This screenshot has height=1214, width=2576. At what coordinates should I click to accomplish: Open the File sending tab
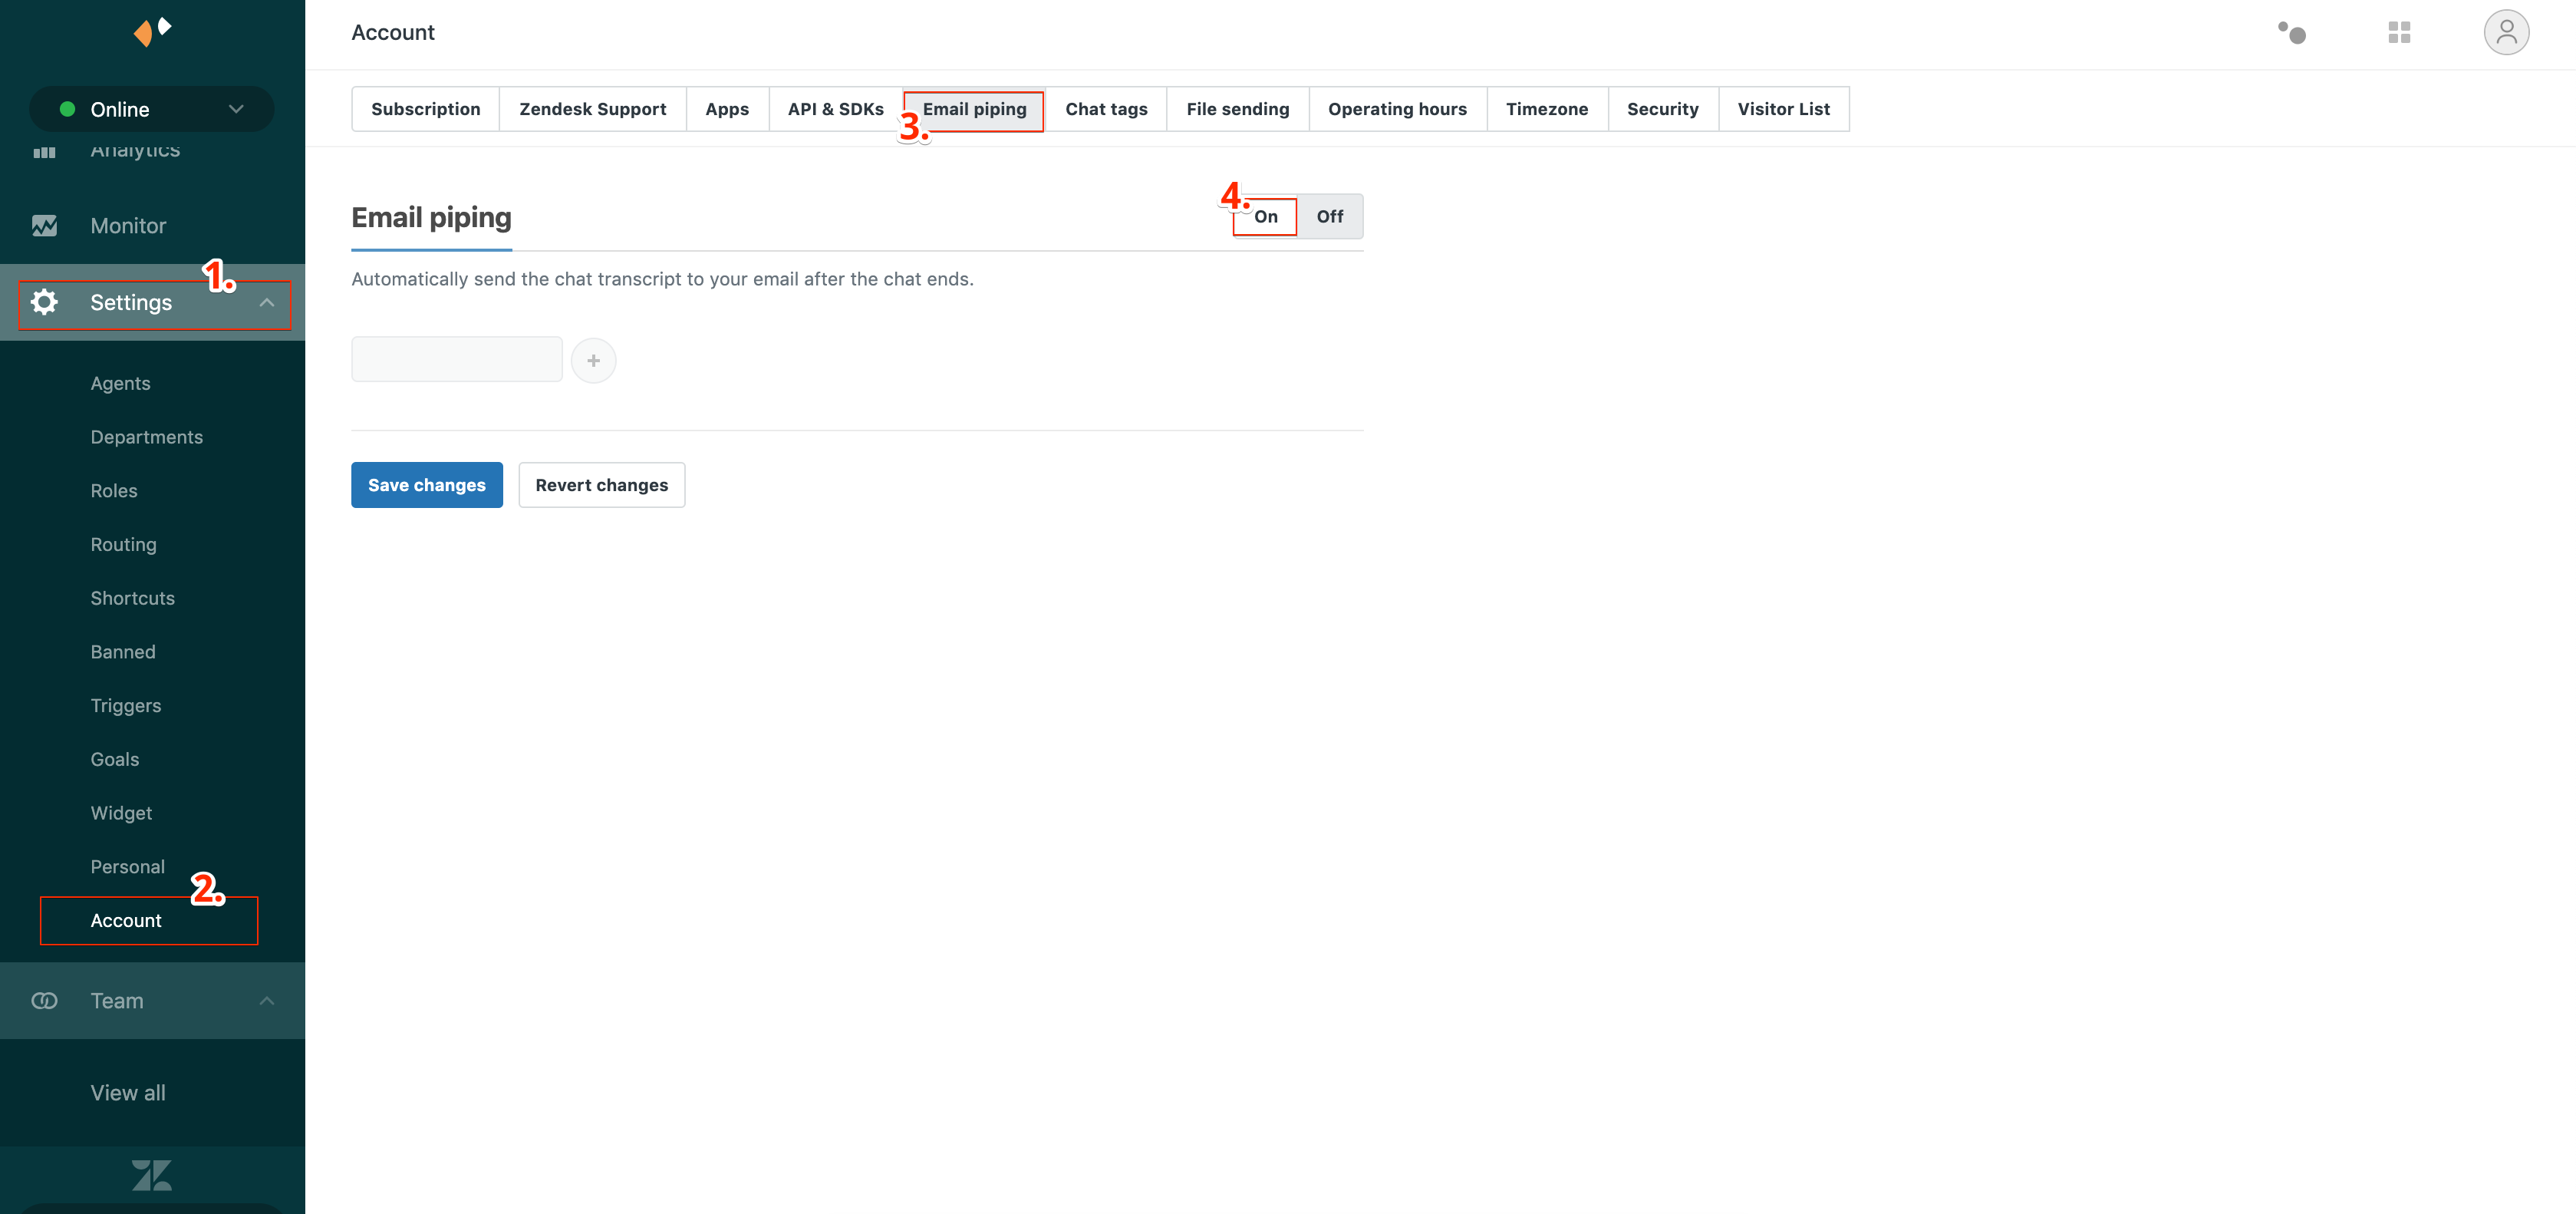point(1238,109)
